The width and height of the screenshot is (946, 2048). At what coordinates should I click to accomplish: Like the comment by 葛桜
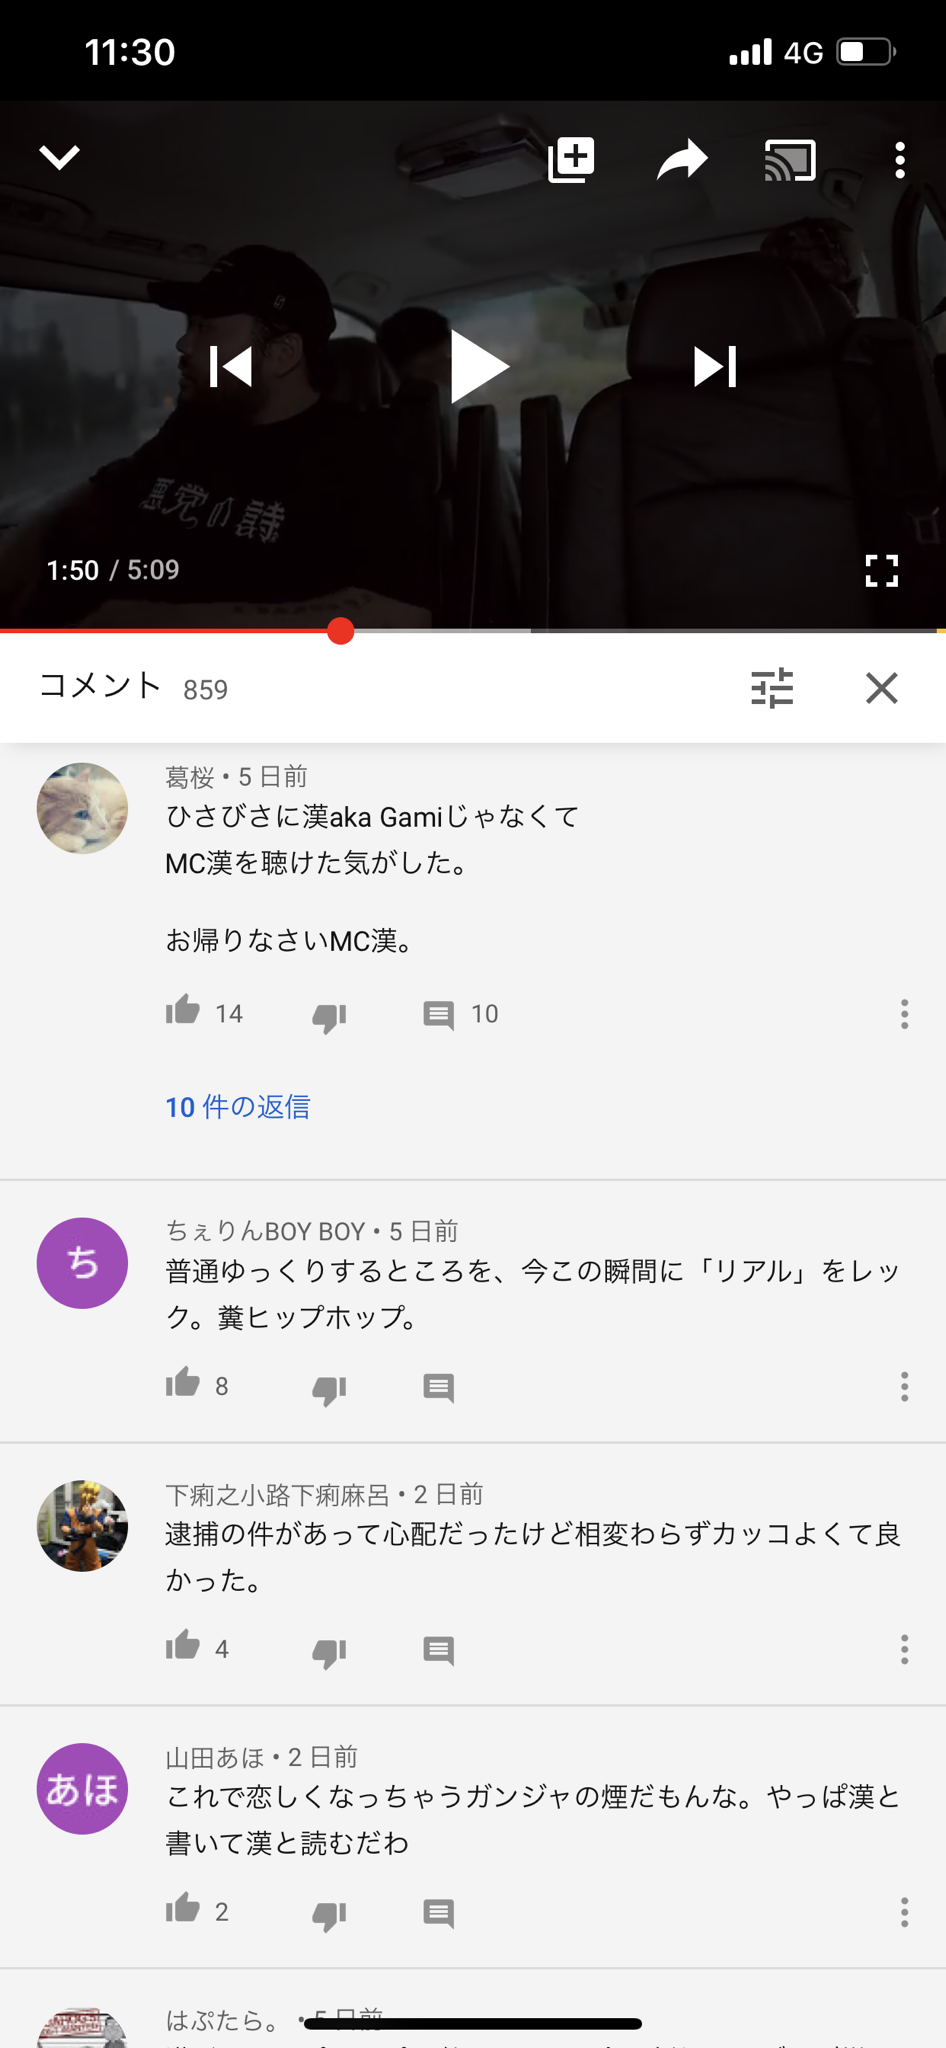183,1011
